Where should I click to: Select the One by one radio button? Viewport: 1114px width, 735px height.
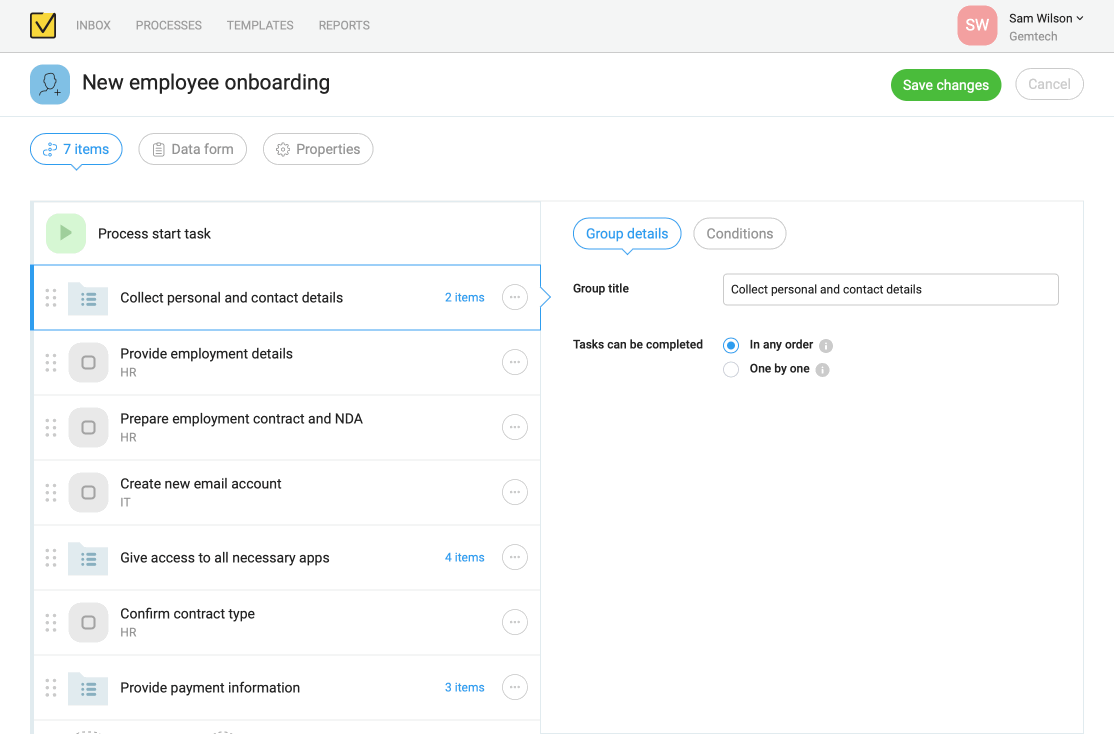[x=731, y=369]
